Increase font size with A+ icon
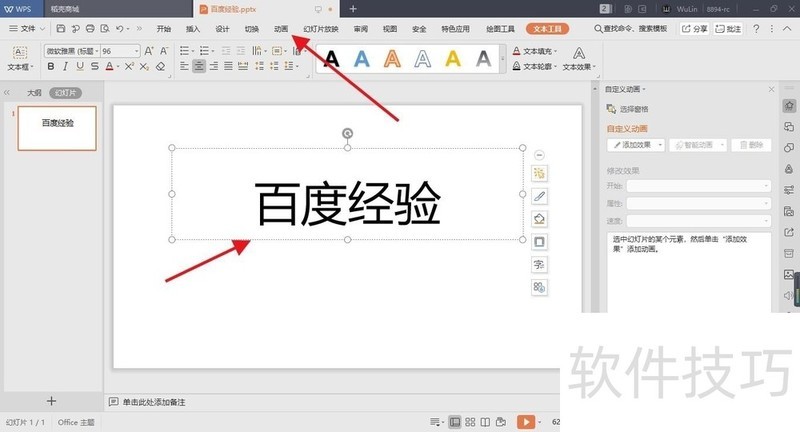 pos(149,51)
